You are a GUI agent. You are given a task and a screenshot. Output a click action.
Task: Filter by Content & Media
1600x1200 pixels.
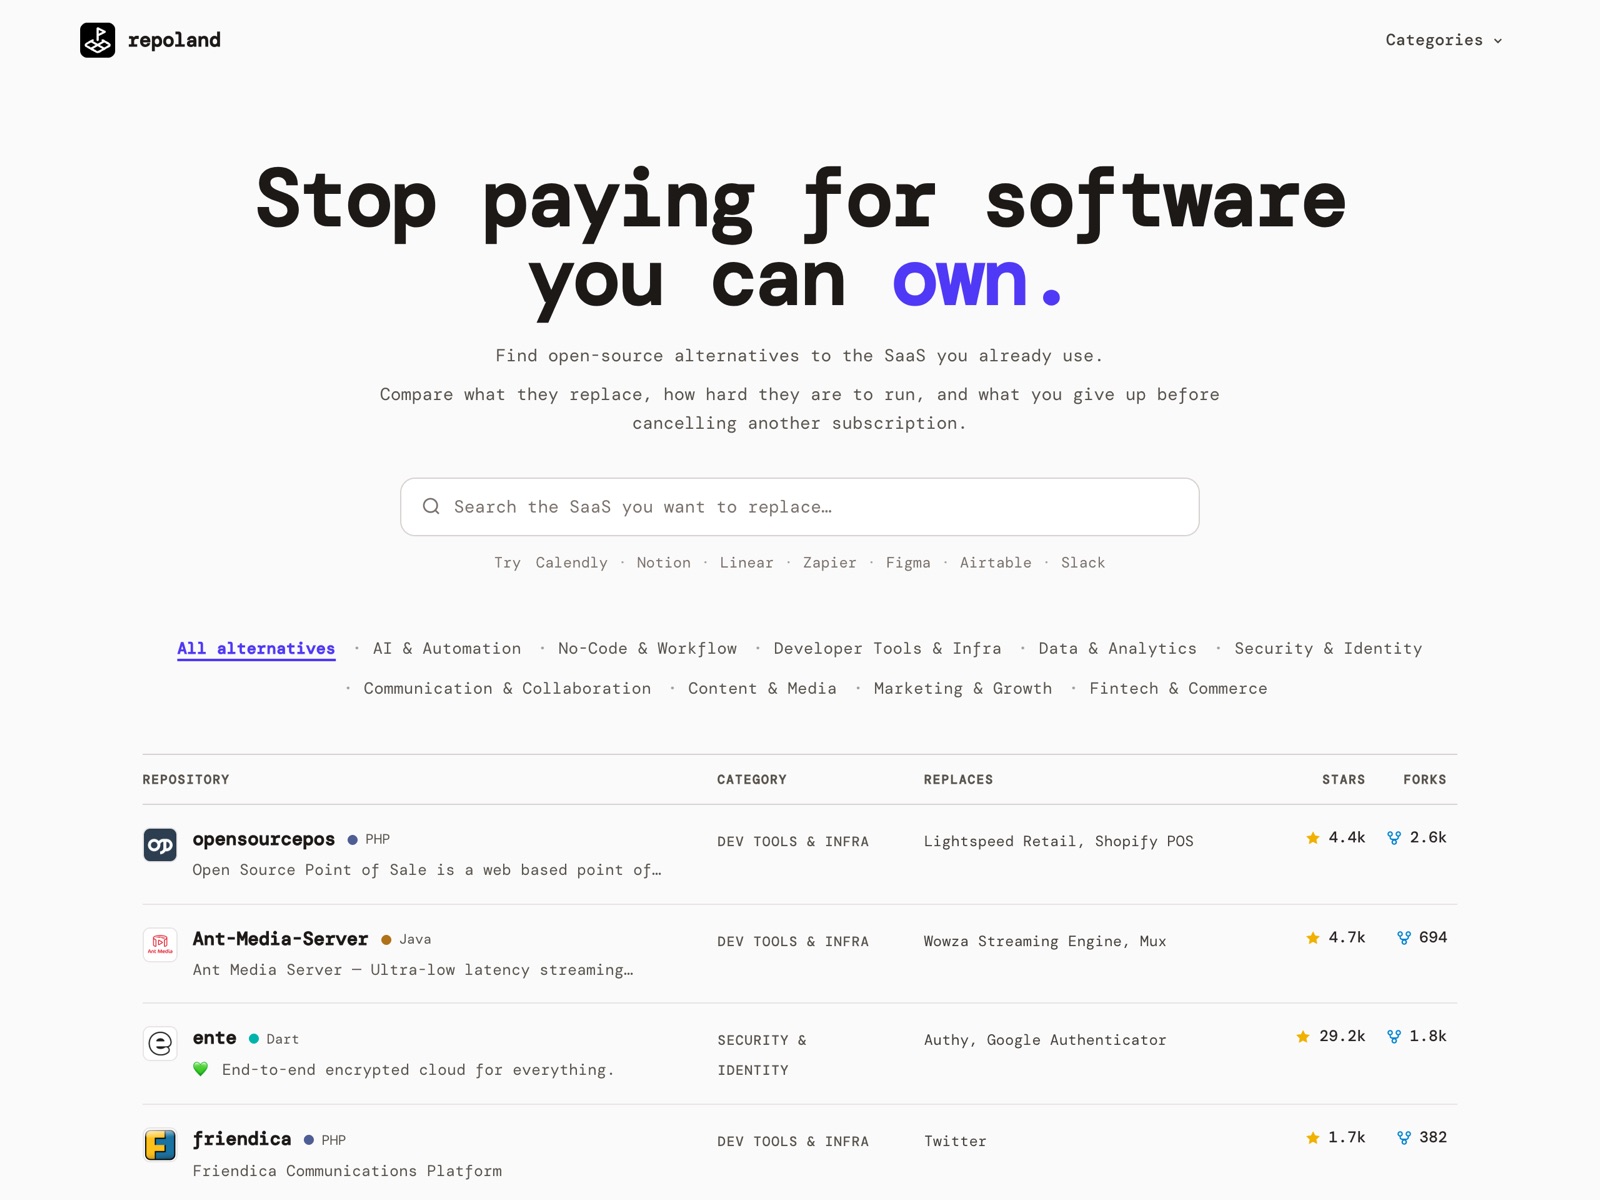click(762, 689)
